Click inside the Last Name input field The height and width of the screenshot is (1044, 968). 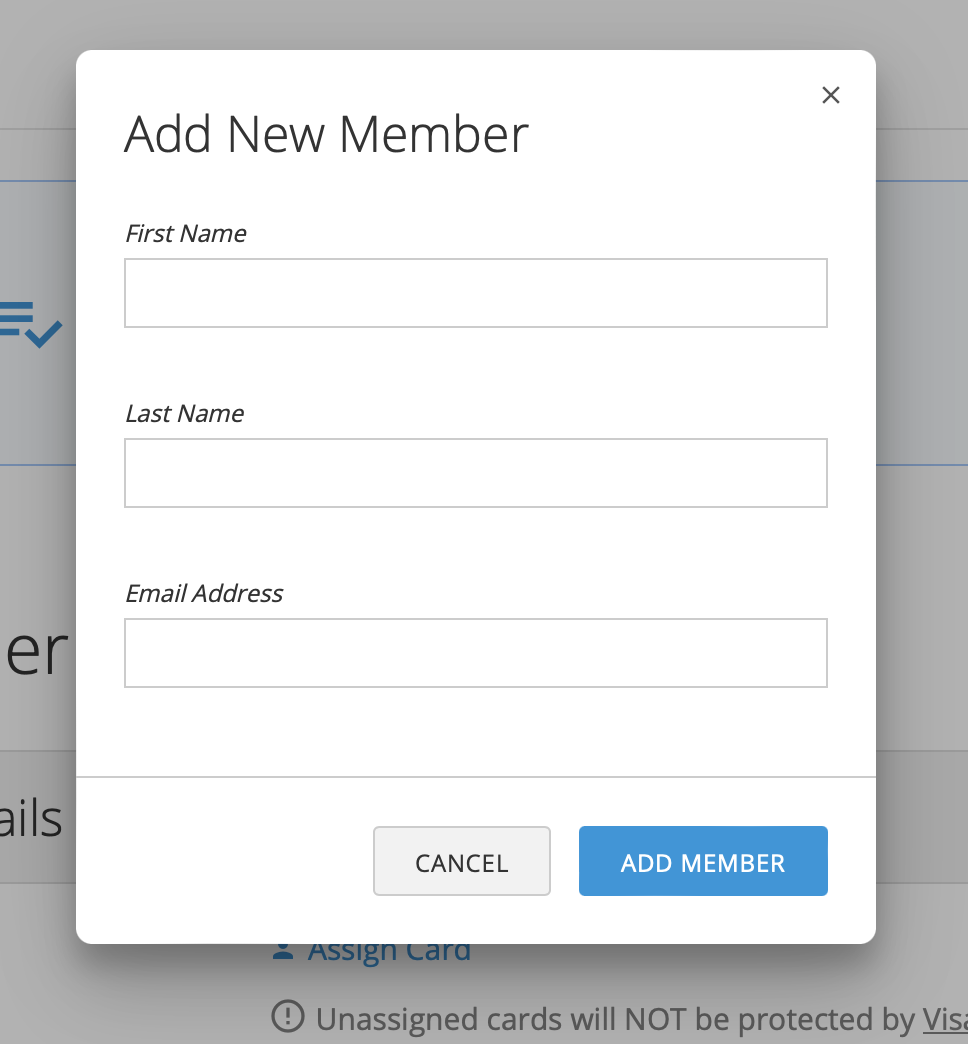[475, 472]
